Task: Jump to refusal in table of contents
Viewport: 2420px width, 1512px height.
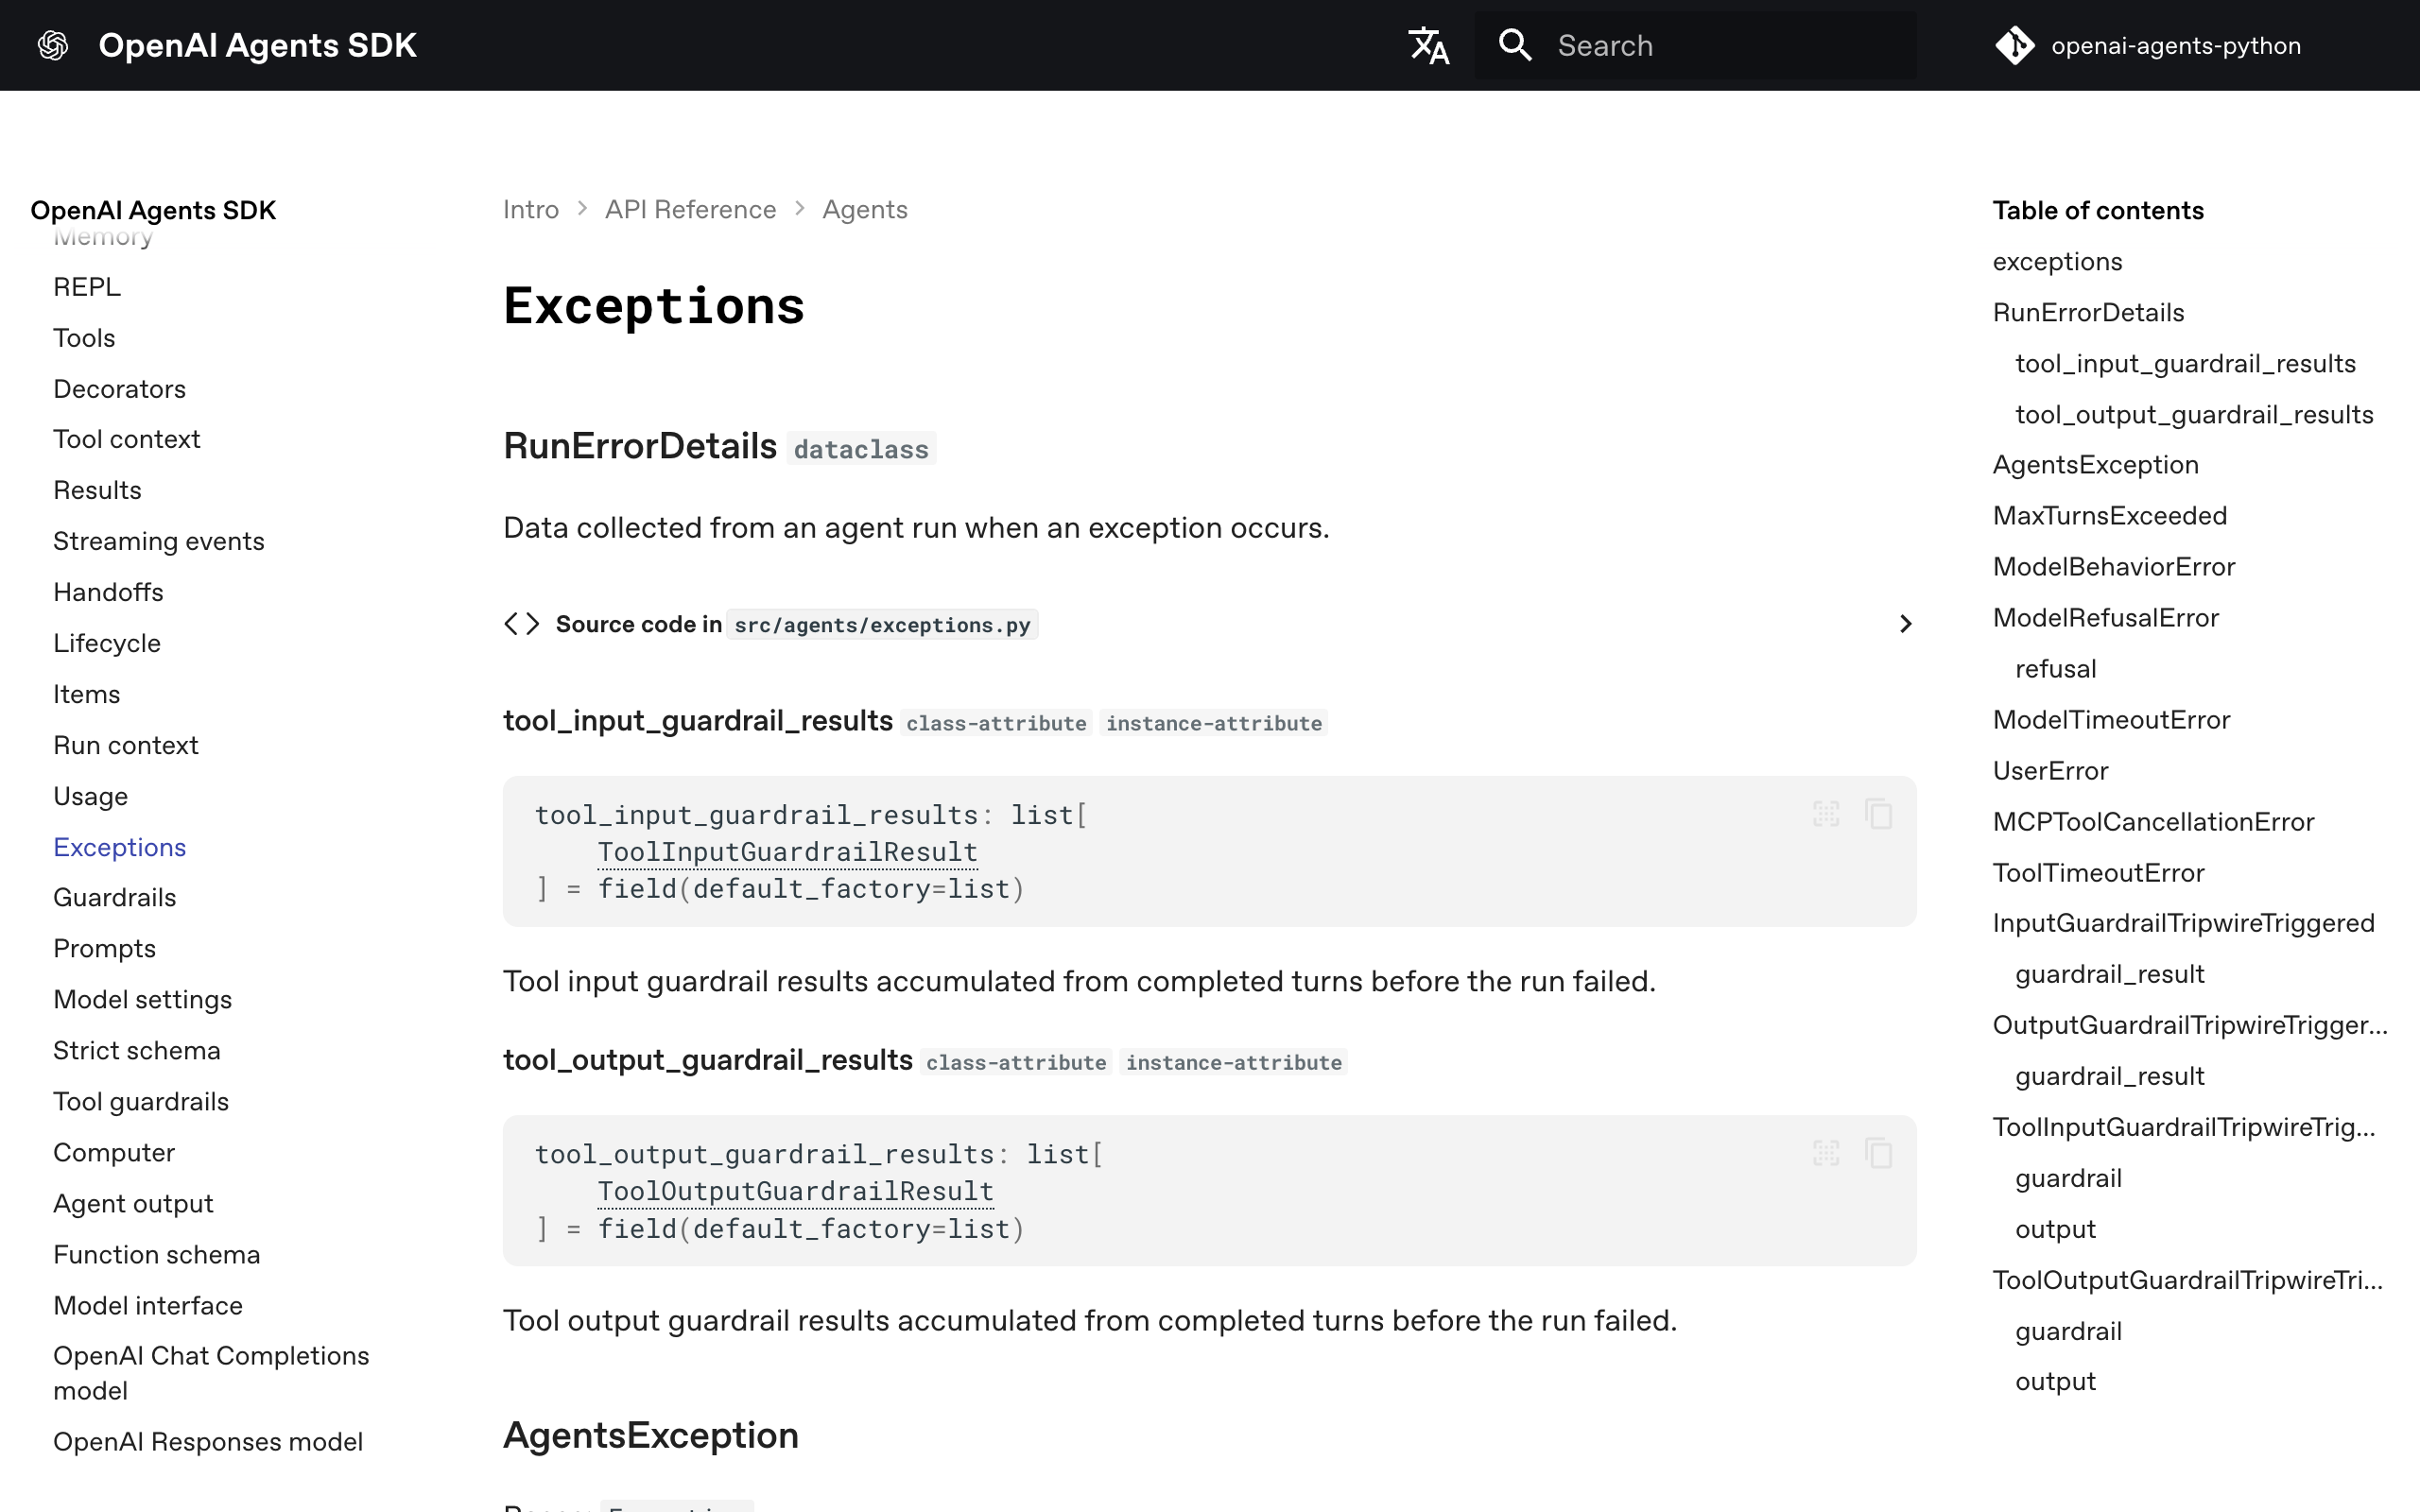Action: 2055,668
